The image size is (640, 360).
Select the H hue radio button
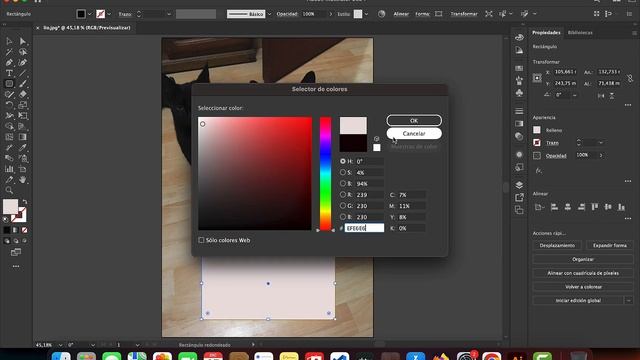(x=343, y=161)
